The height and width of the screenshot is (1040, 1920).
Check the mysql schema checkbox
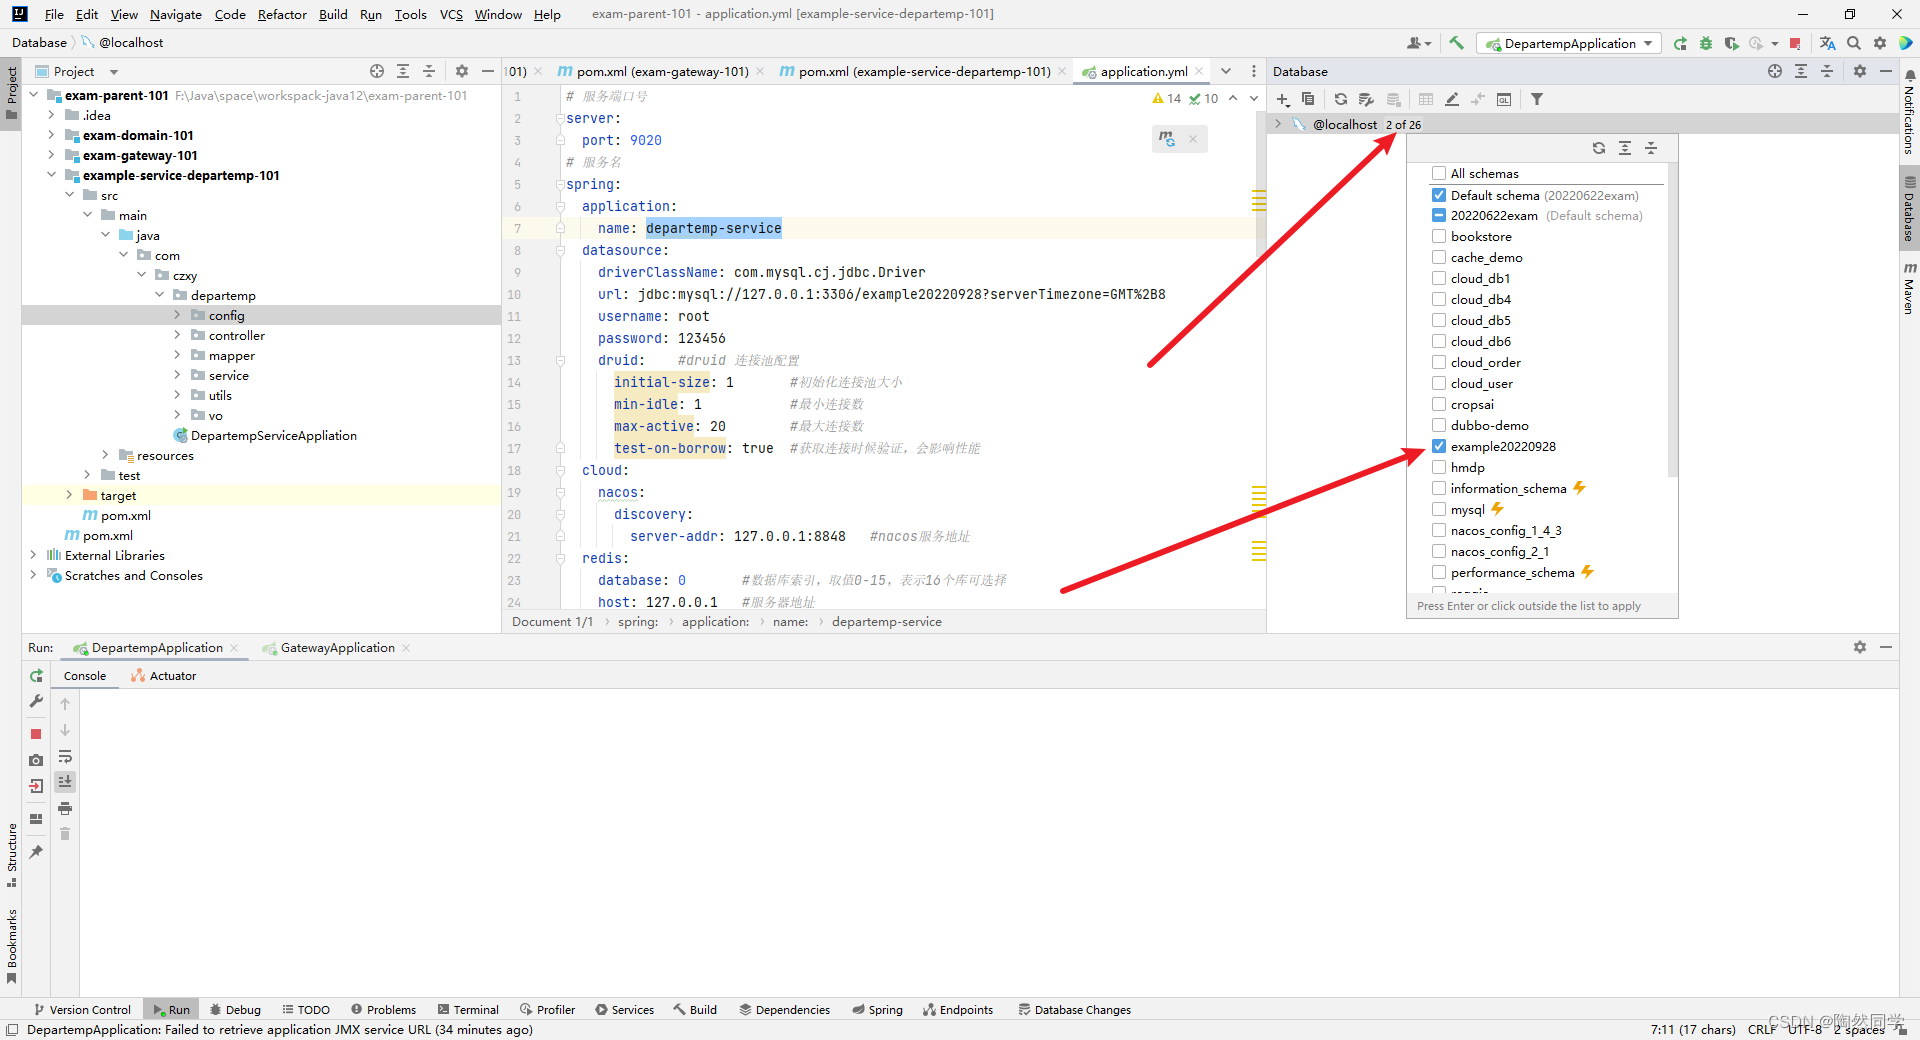[1439, 509]
